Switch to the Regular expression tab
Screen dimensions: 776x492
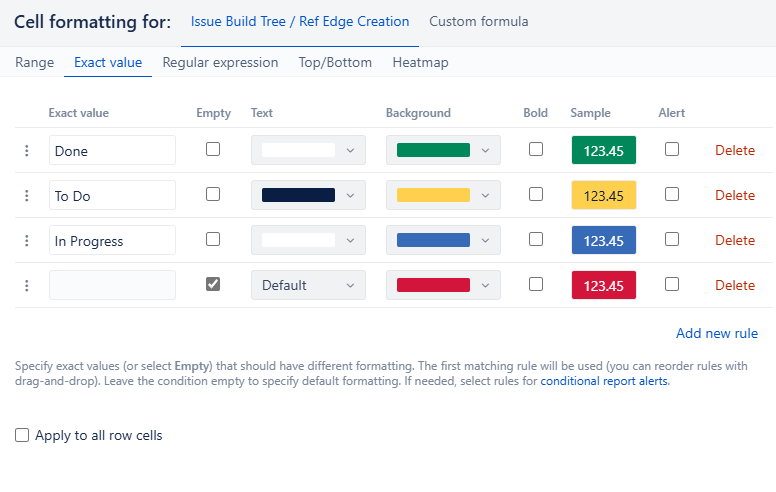[220, 62]
